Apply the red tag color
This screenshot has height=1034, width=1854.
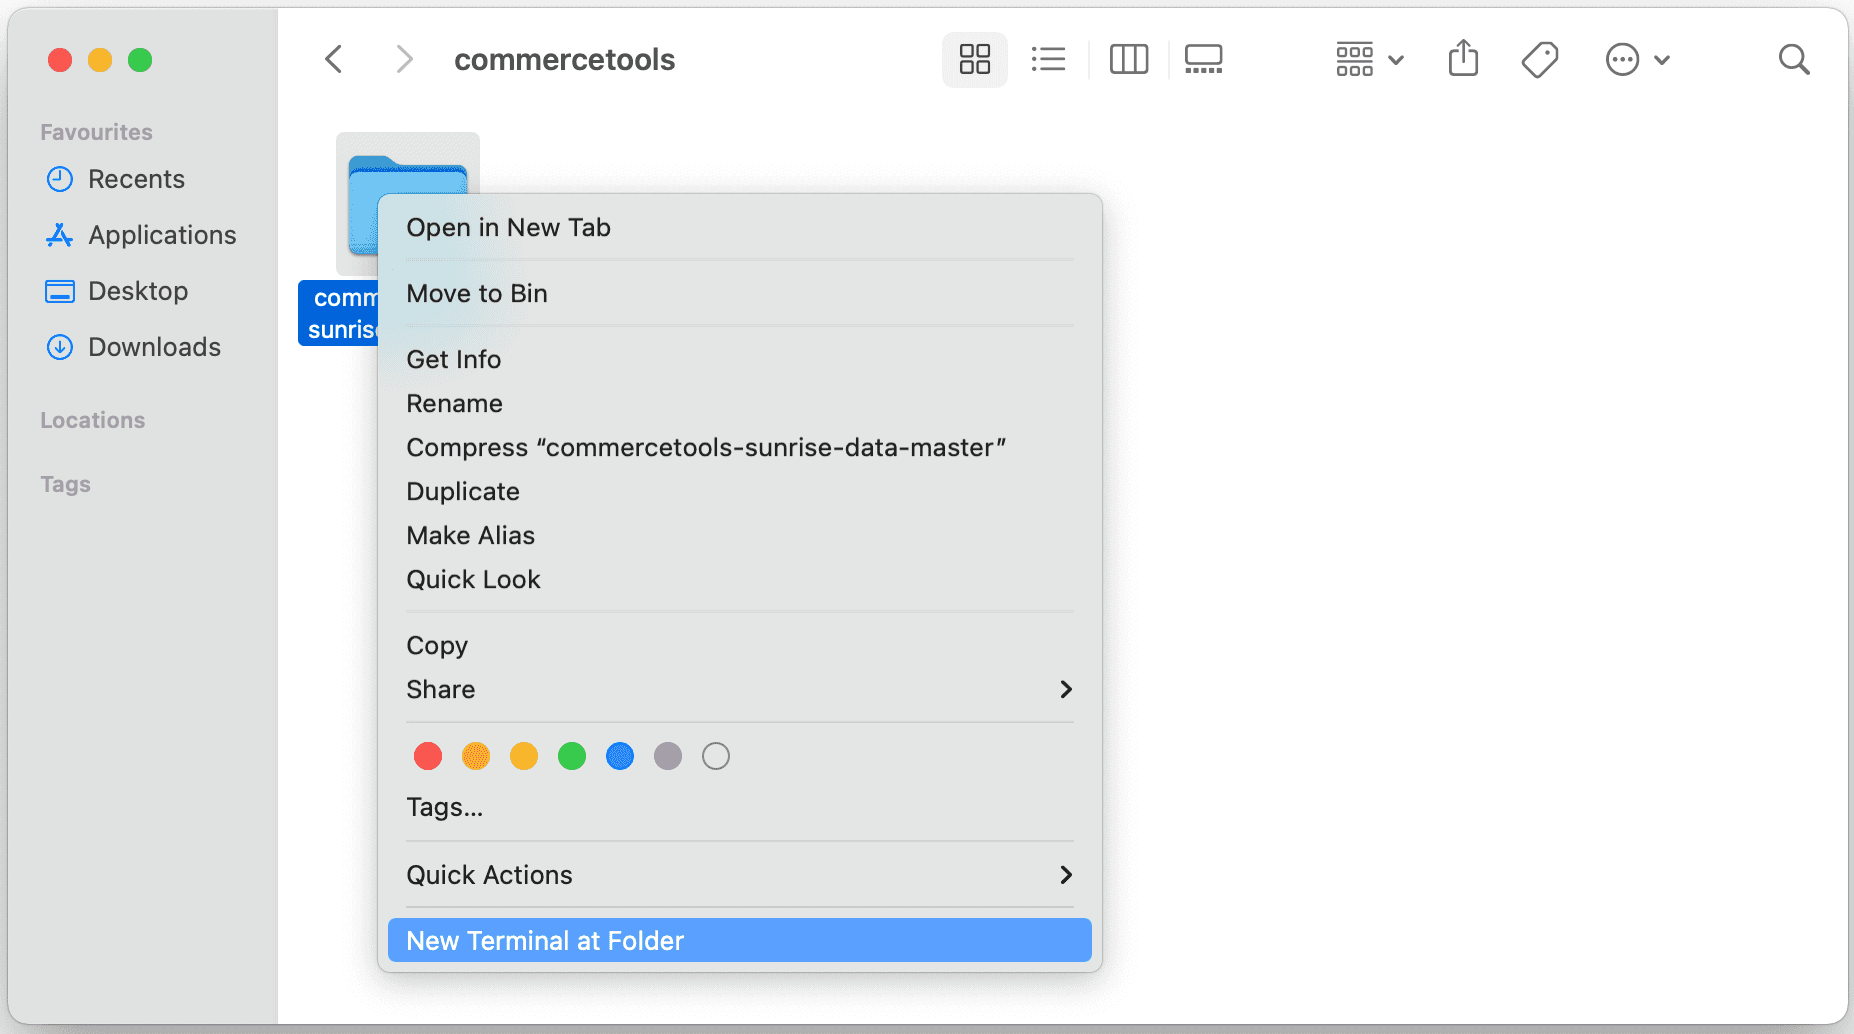coord(428,756)
